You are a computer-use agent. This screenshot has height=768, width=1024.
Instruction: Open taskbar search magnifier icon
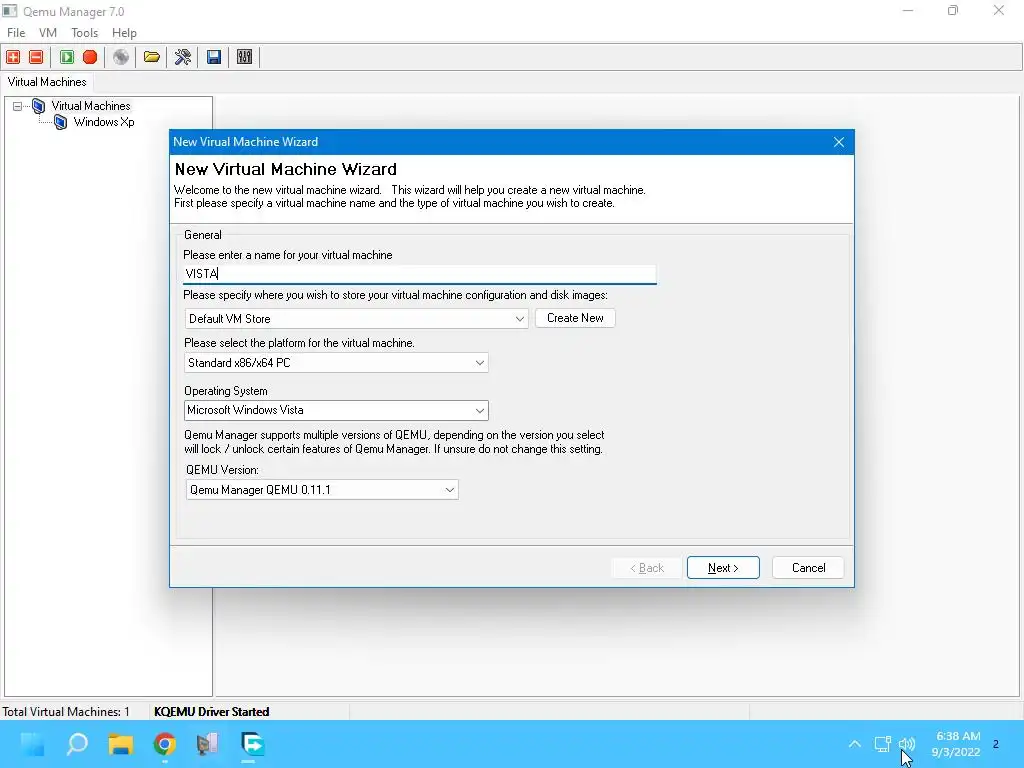click(77, 744)
